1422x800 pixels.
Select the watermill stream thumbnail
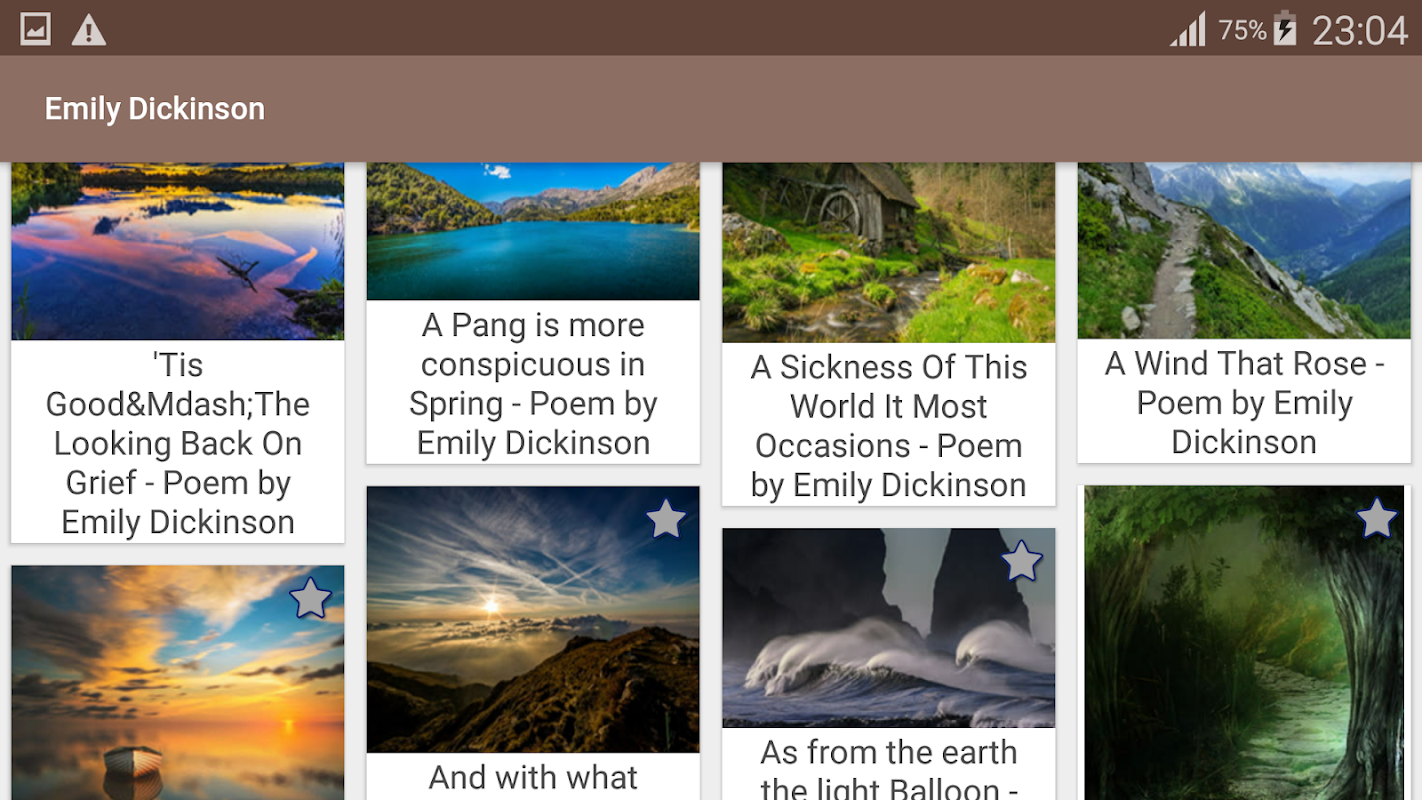click(x=889, y=252)
